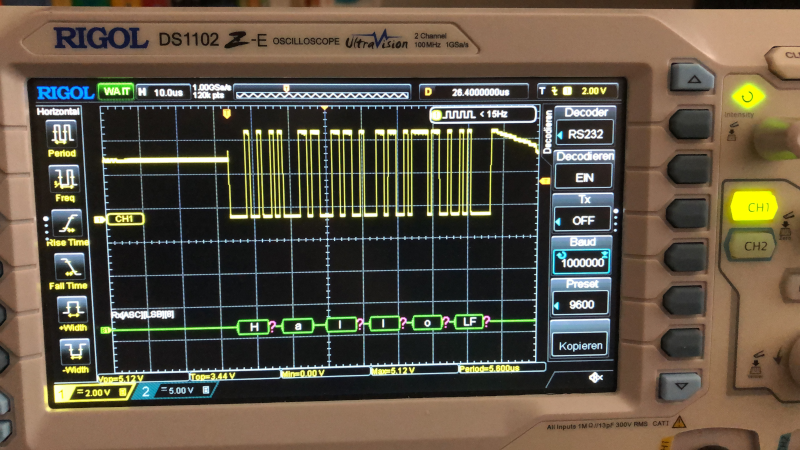Click the Max=5.12 V measurement
This screenshot has width=800, height=450.
[x=393, y=370]
